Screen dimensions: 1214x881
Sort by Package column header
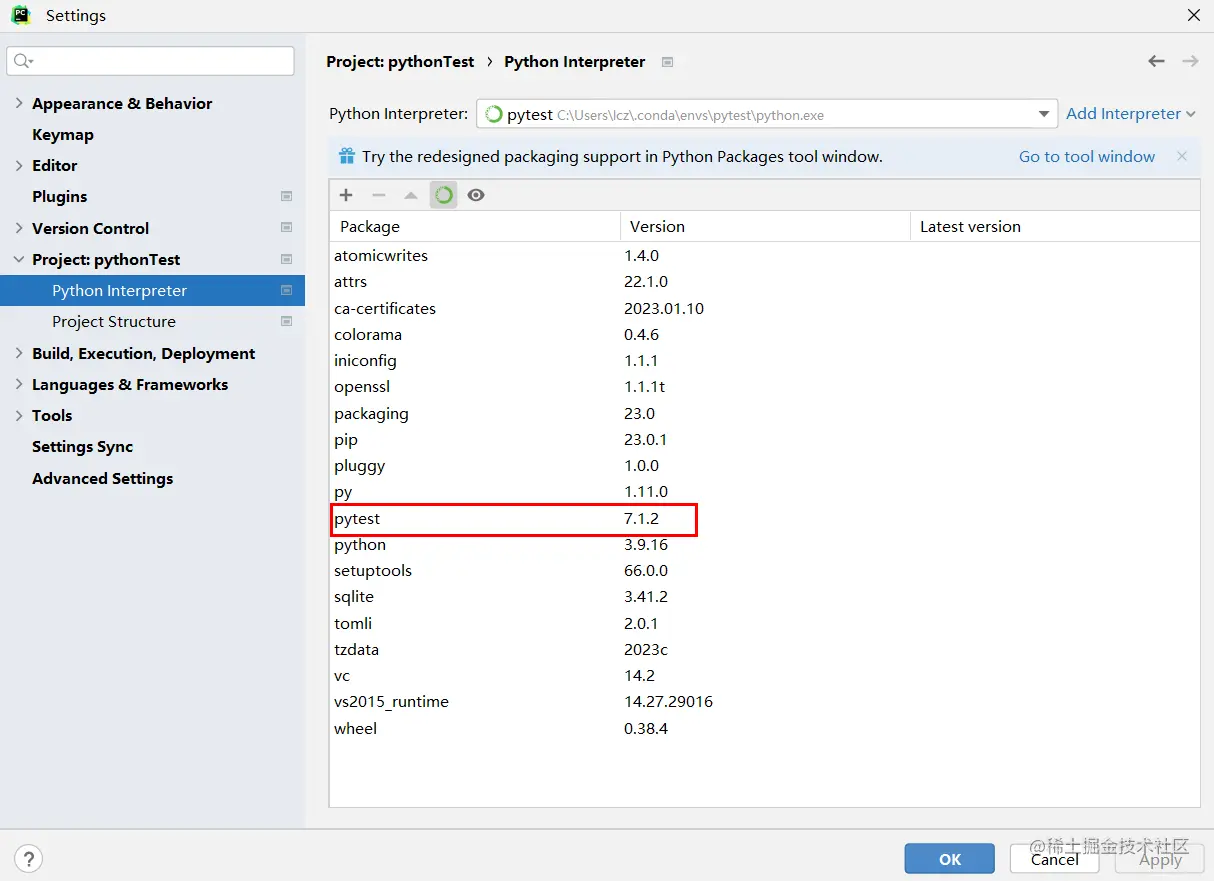pos(474,226)
